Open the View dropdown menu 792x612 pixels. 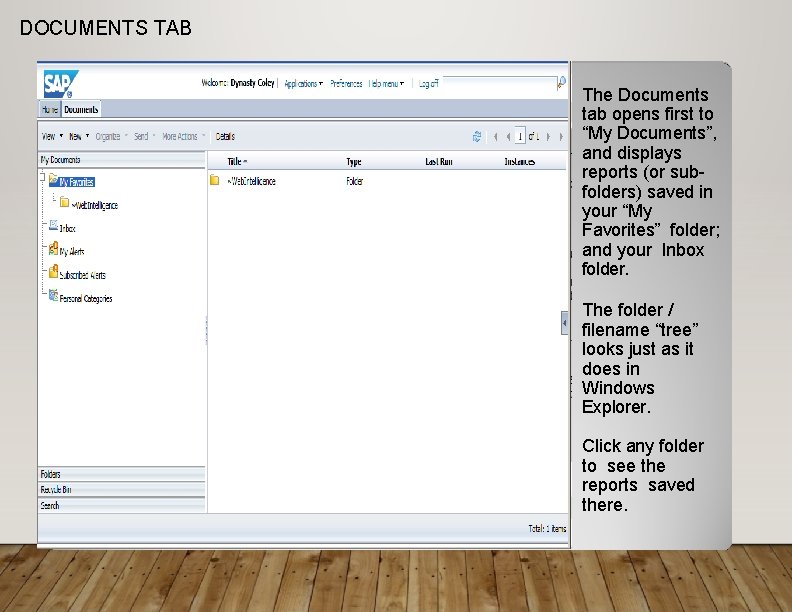53,136
